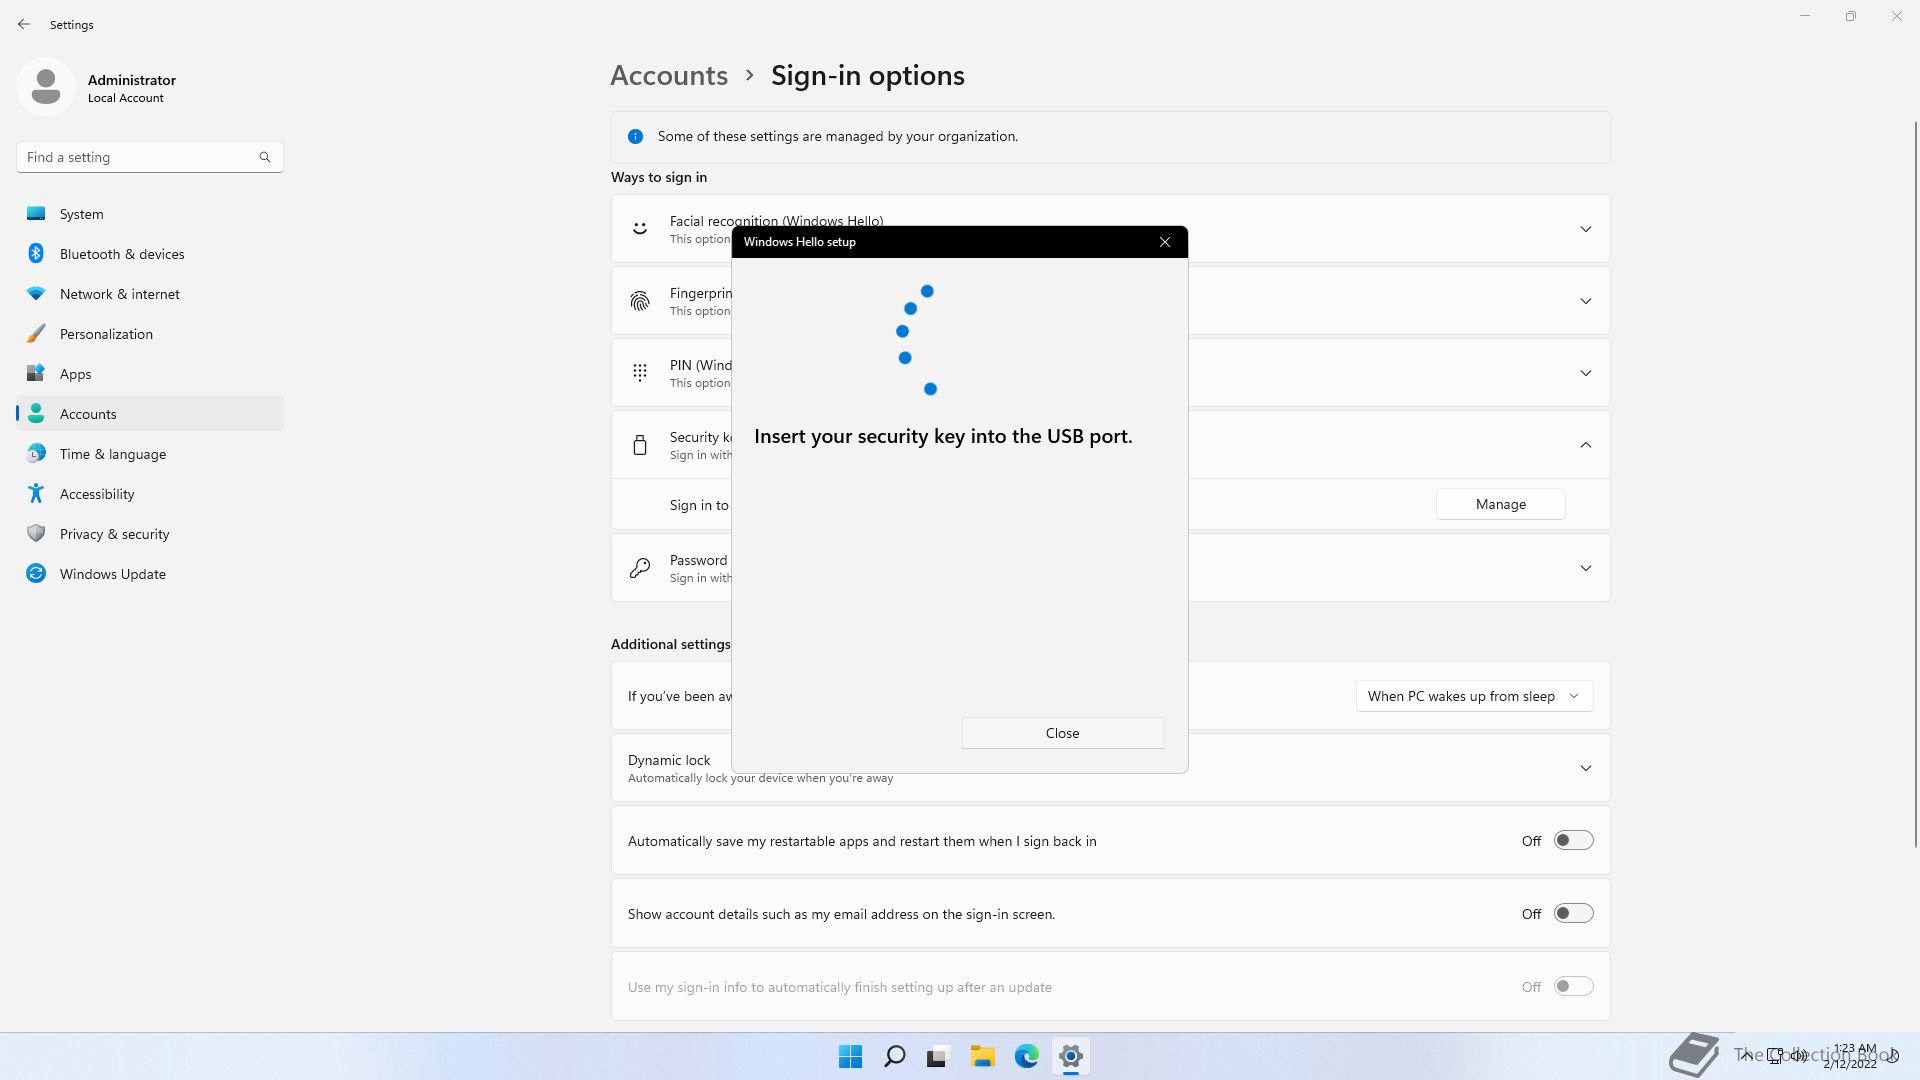This screenshot has height=1080, width=1920.
Task: Click the System monitor icon in sidebar
Action: pos(36,214)
